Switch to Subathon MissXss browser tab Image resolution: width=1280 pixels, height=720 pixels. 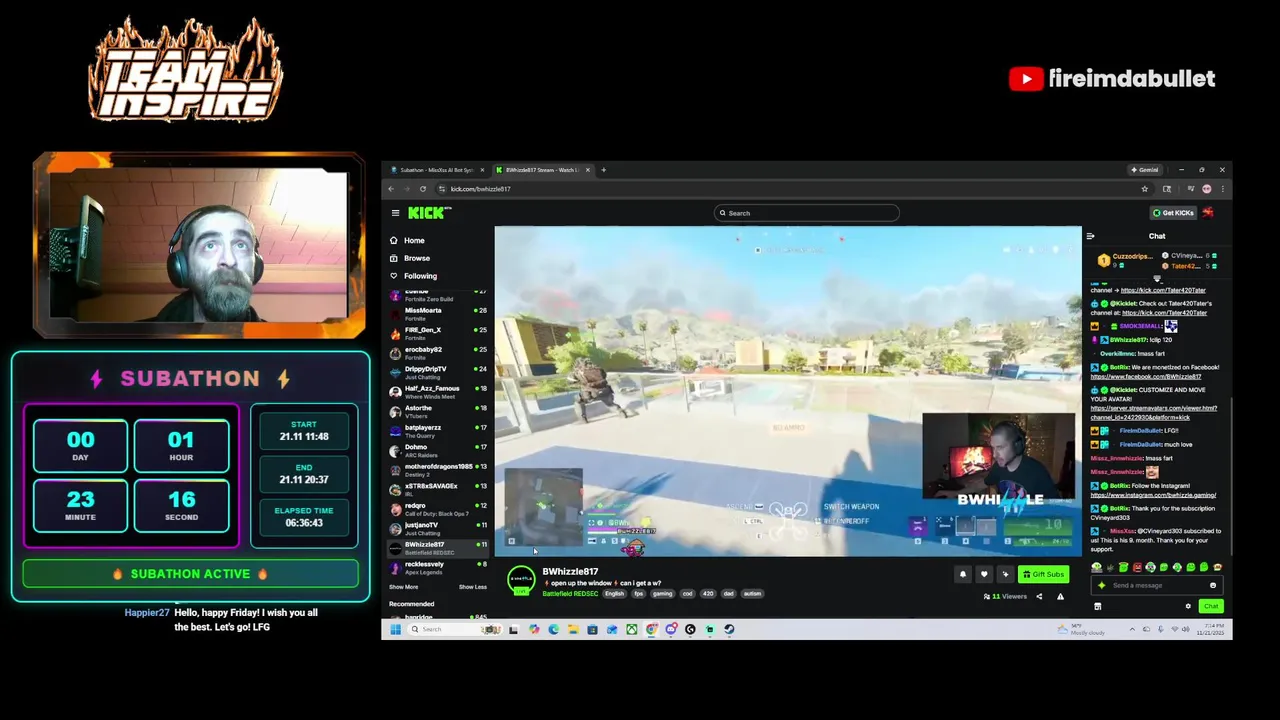click(437, 170)
